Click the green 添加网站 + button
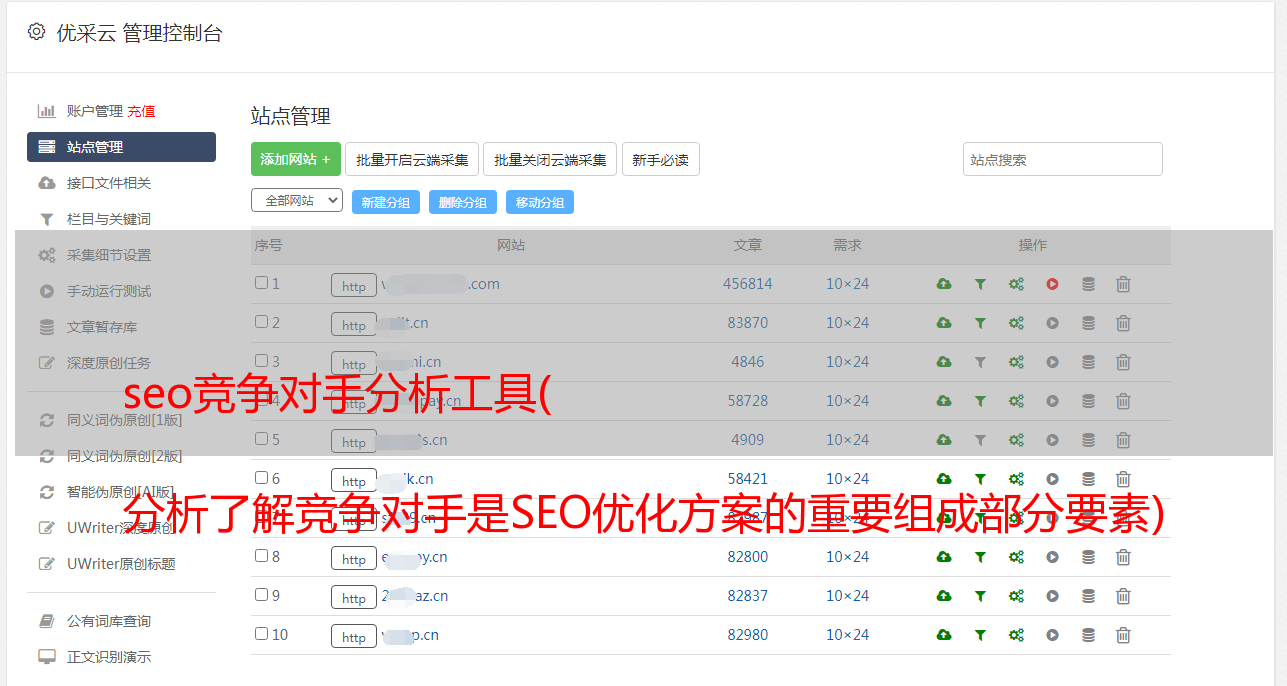This screenshot has height=686, width=1287. [x=296, y=159]
